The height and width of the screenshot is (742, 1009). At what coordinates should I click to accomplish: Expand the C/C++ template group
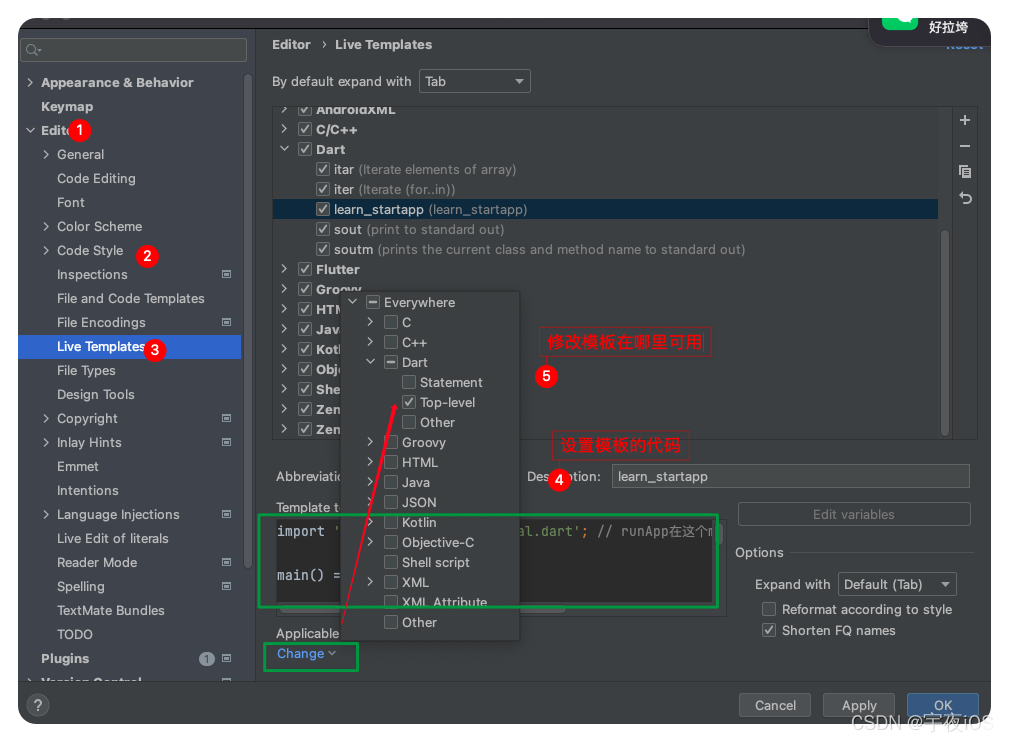pos(284,129)
